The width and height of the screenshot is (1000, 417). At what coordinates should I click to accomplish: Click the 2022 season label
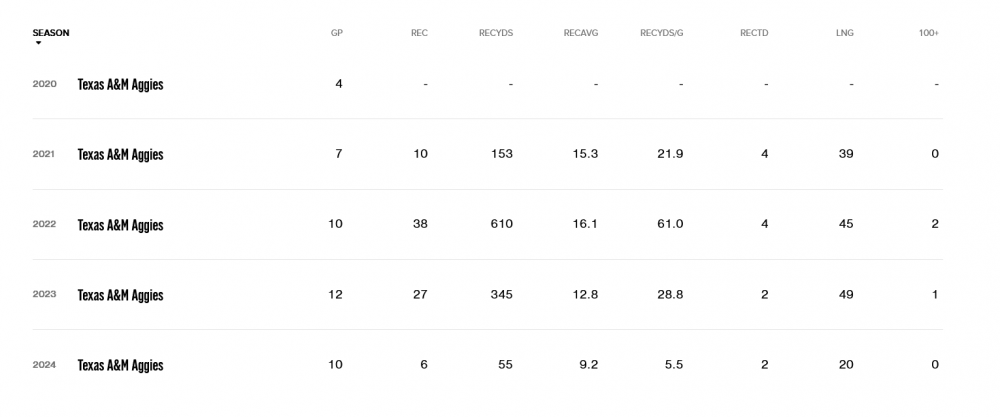[44, 225]
